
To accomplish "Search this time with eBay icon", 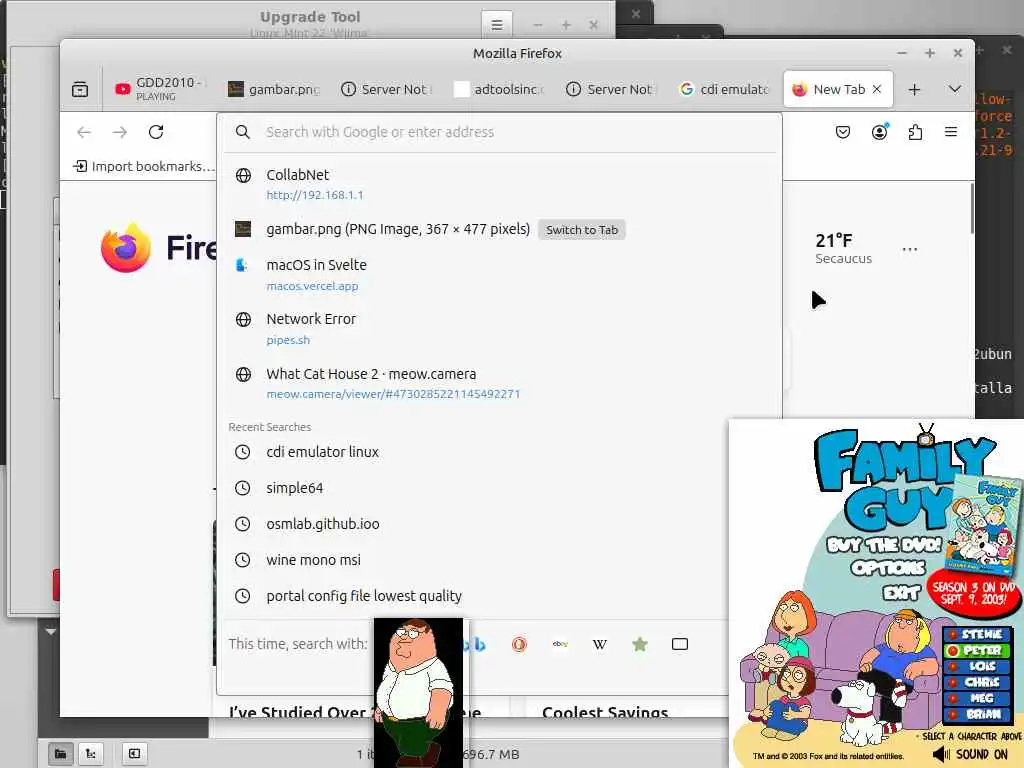I will [560, 645].
